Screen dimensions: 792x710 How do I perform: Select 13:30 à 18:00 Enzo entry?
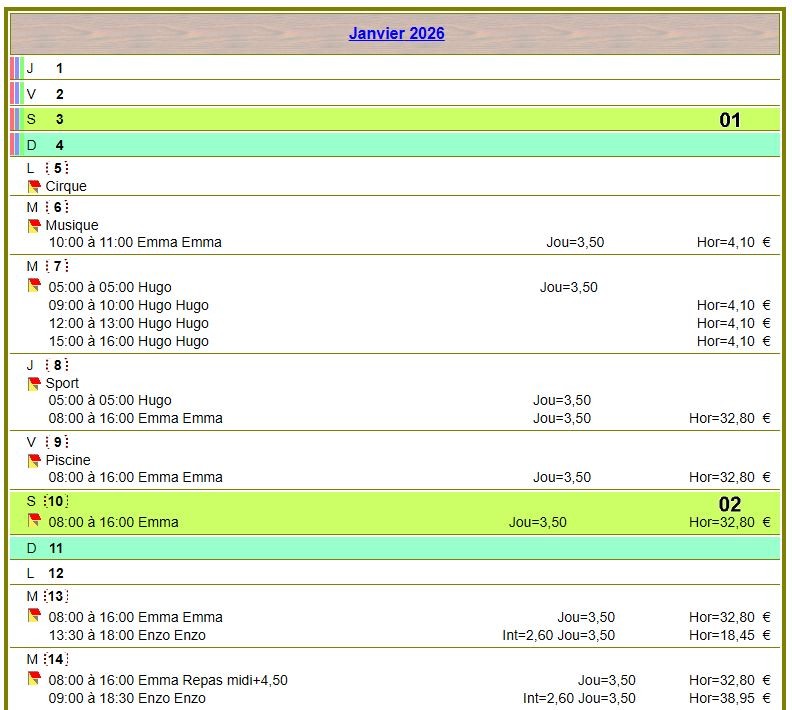click(127, 635)
